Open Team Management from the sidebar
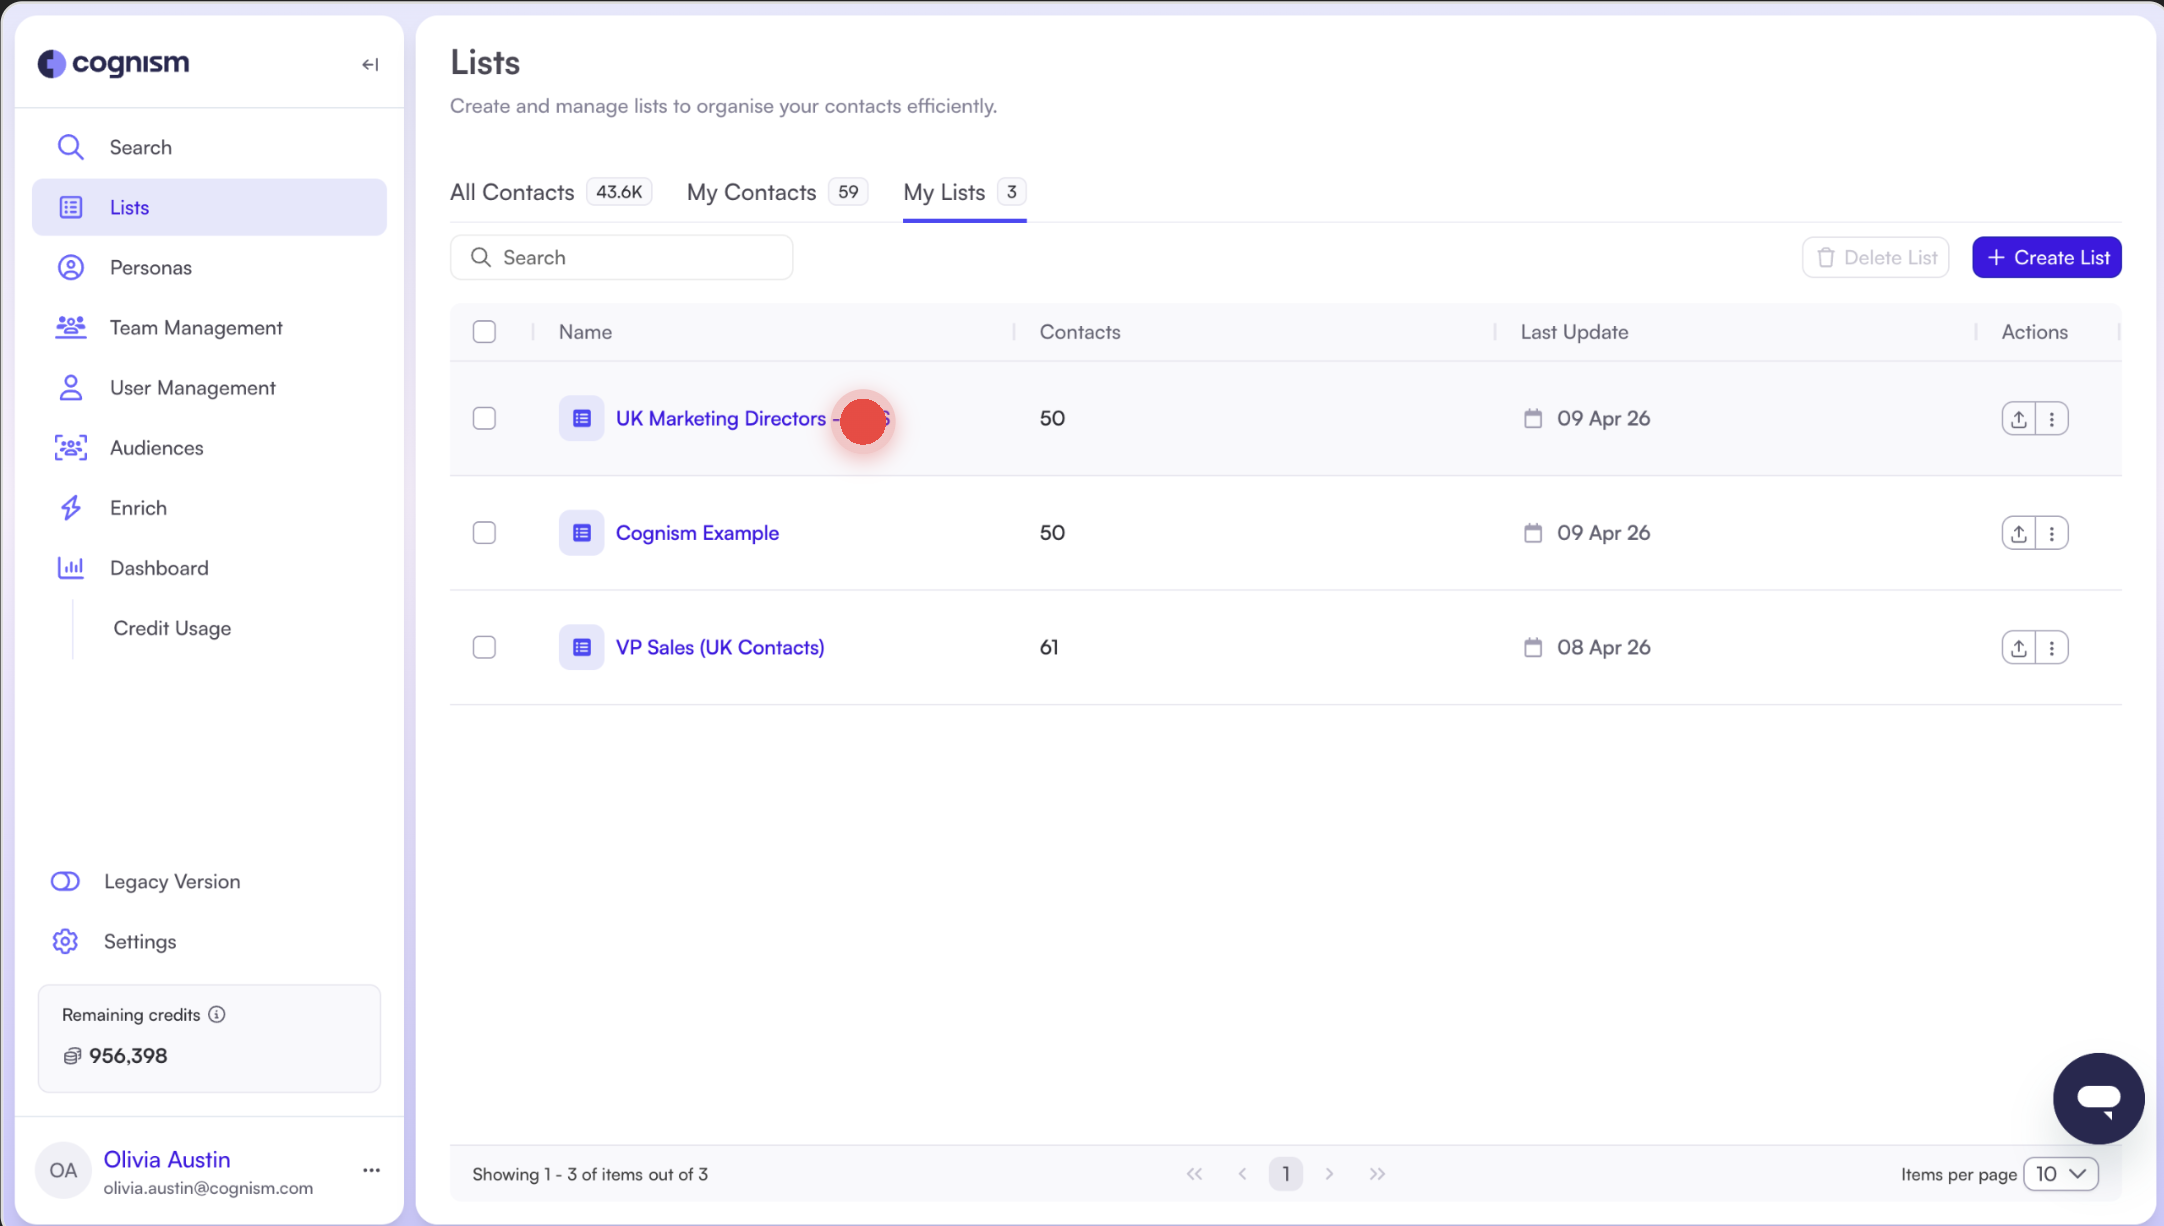This screenshot has height=1226, width=2164. pyautogui.click(x=195, y=327)
